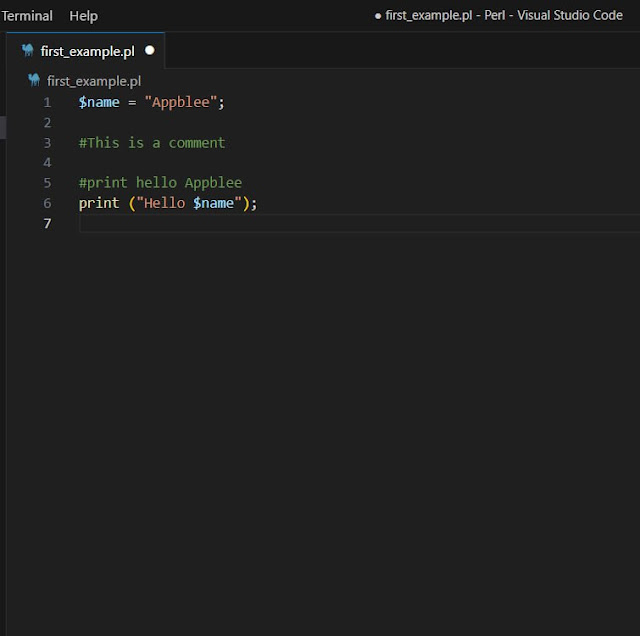640x636 pixels.
Task: Click the "Hello" text in the print string
Action: 164,203
